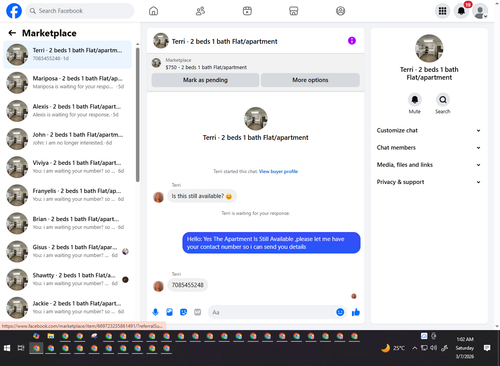Click the Facebook logo
Screen dimensions: 500x366
14,11
